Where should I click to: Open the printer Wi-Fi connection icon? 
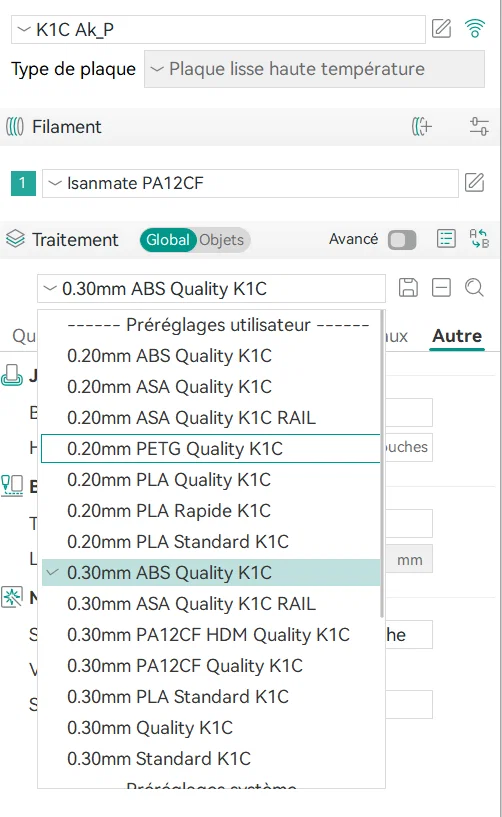474,28
